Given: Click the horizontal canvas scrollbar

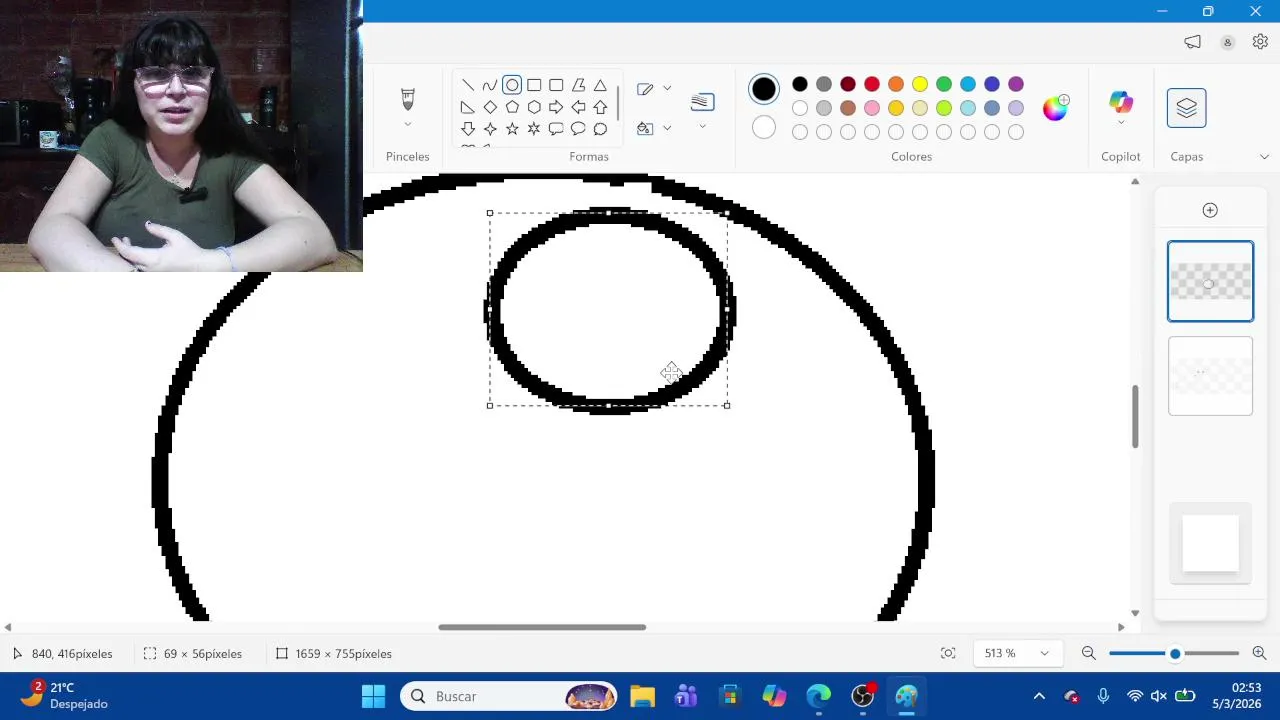Looking at the screenshot, I should coord(542,627).
